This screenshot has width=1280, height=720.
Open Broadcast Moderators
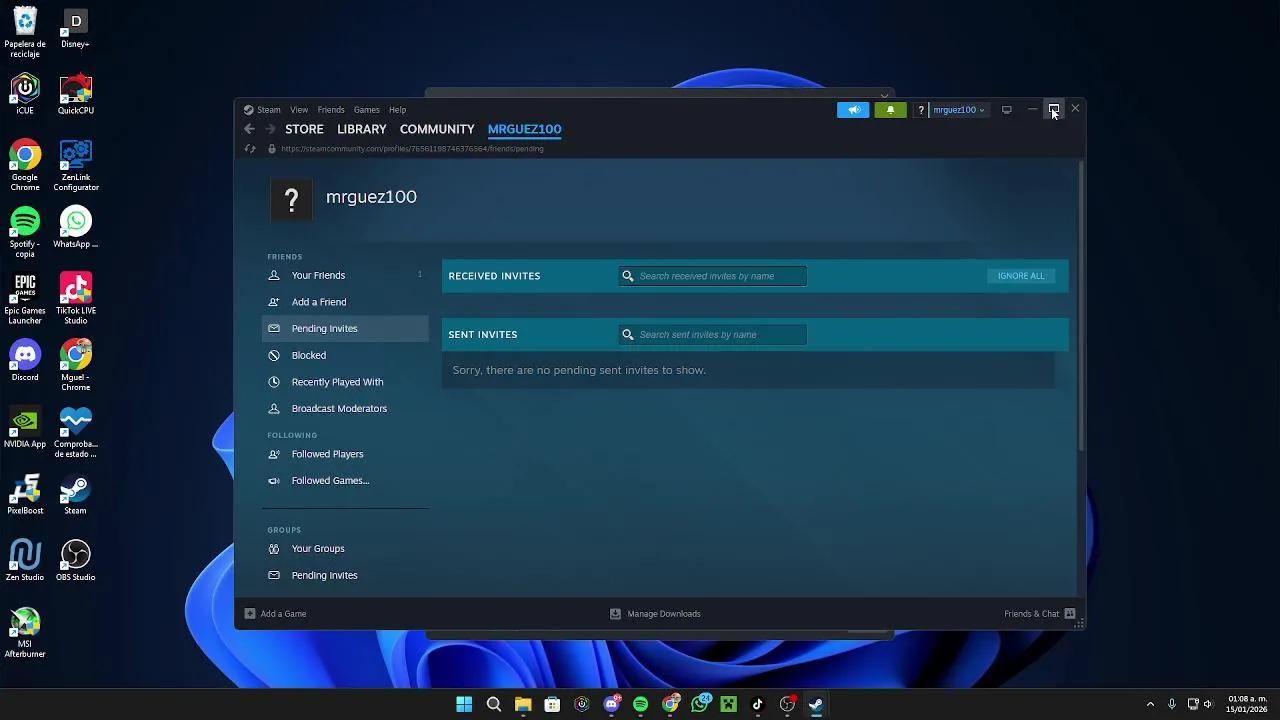(345, 408)
